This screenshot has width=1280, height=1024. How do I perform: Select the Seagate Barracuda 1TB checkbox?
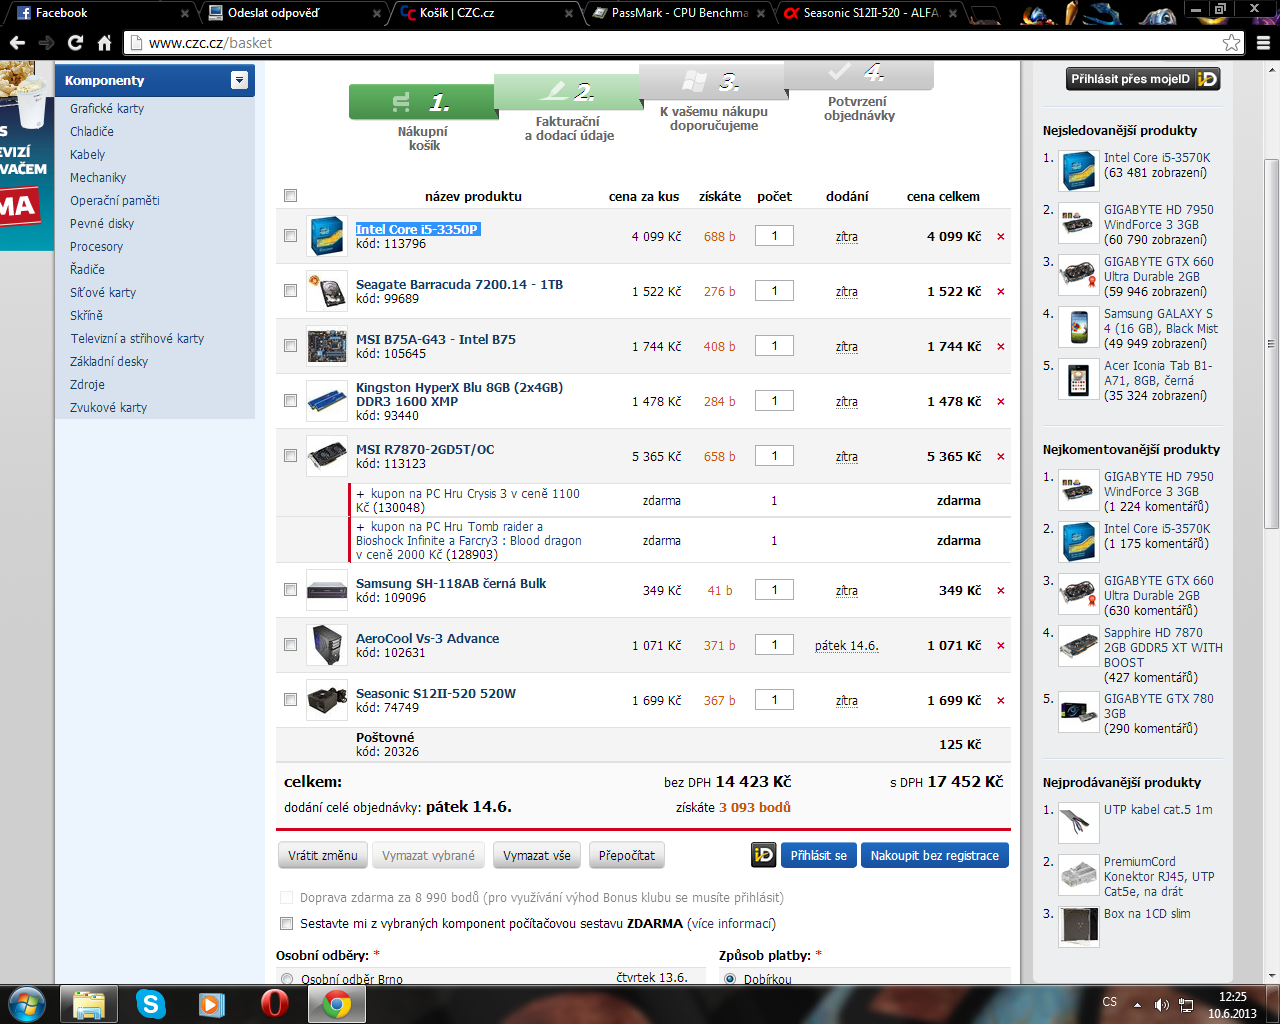tap(290, 291)
